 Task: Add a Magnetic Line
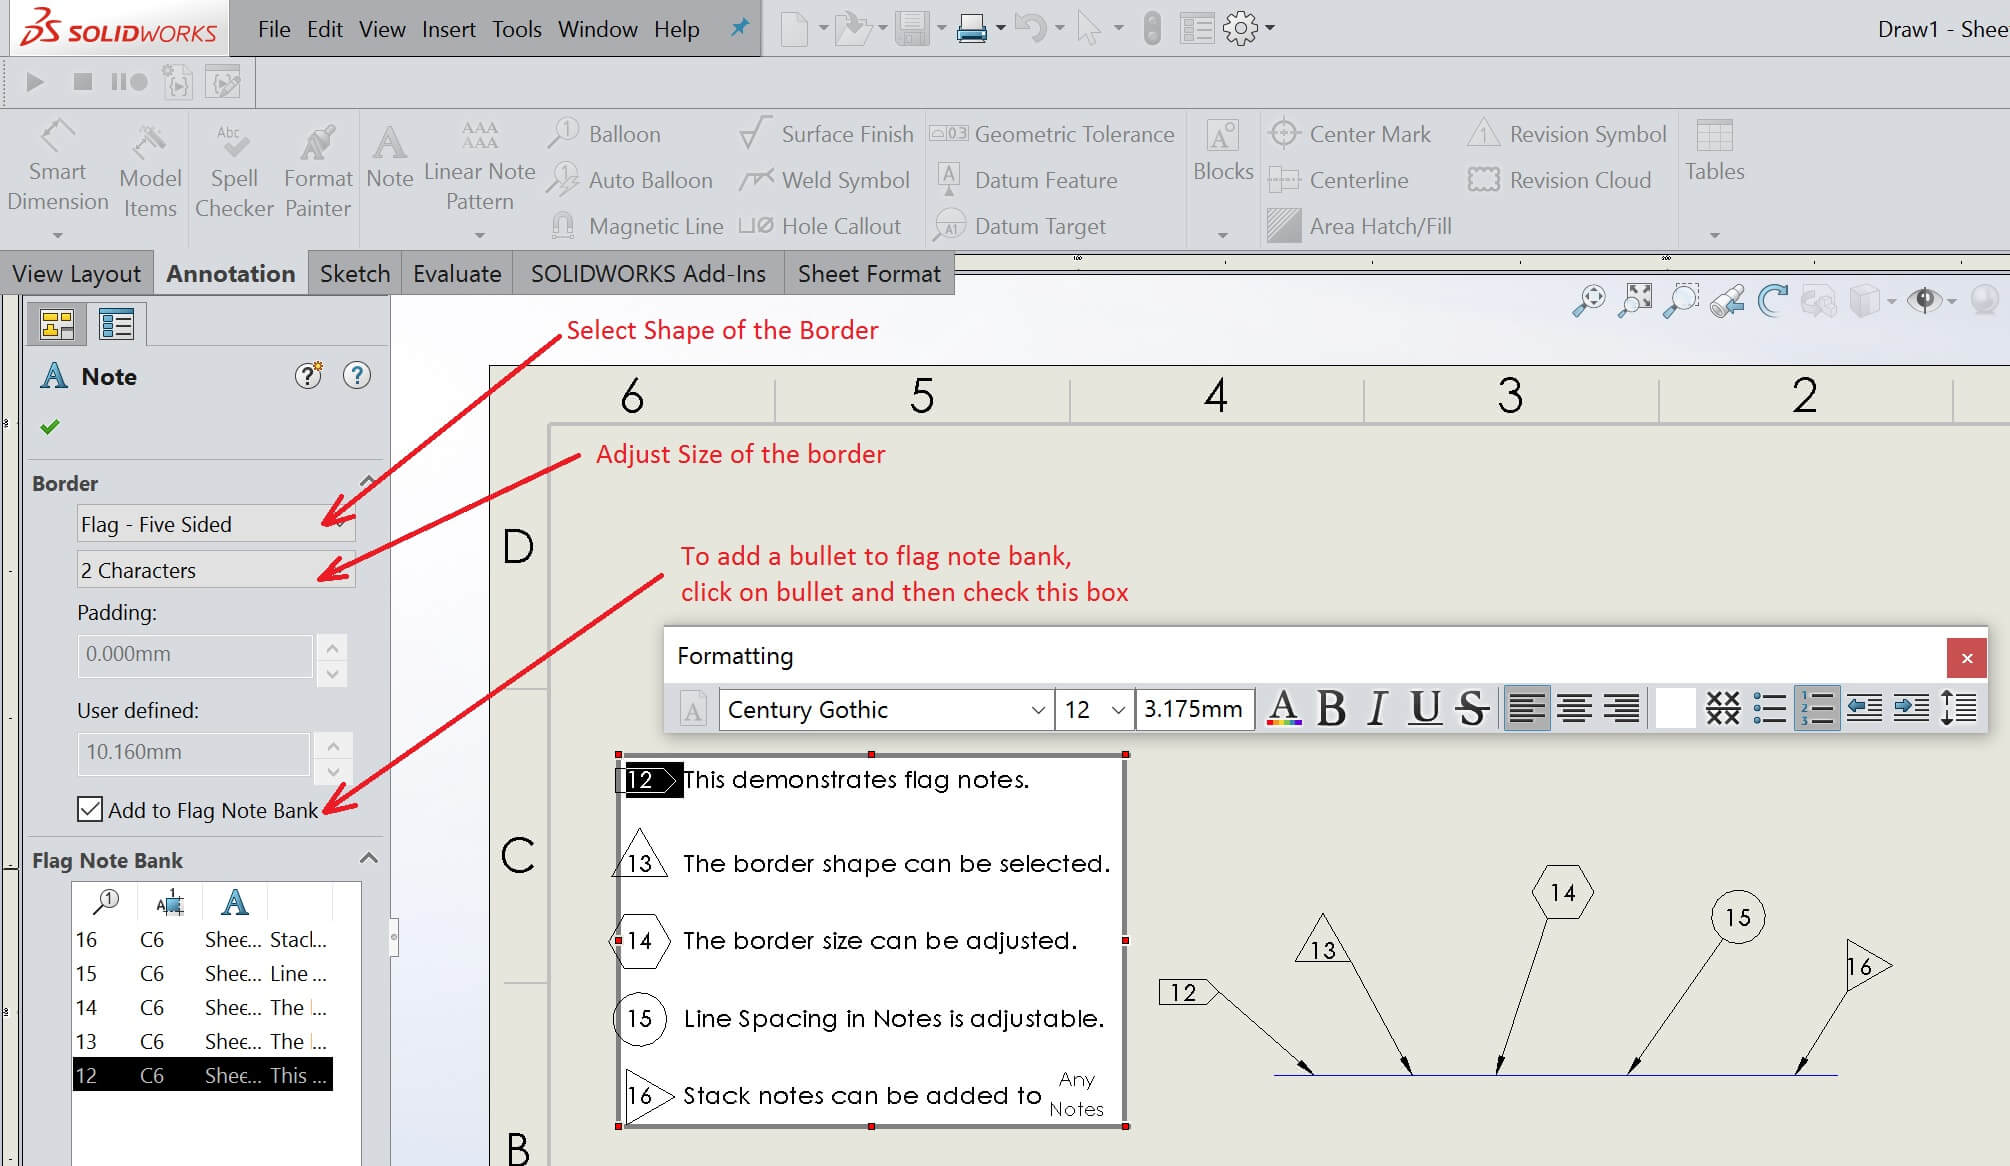pos(637,226)
